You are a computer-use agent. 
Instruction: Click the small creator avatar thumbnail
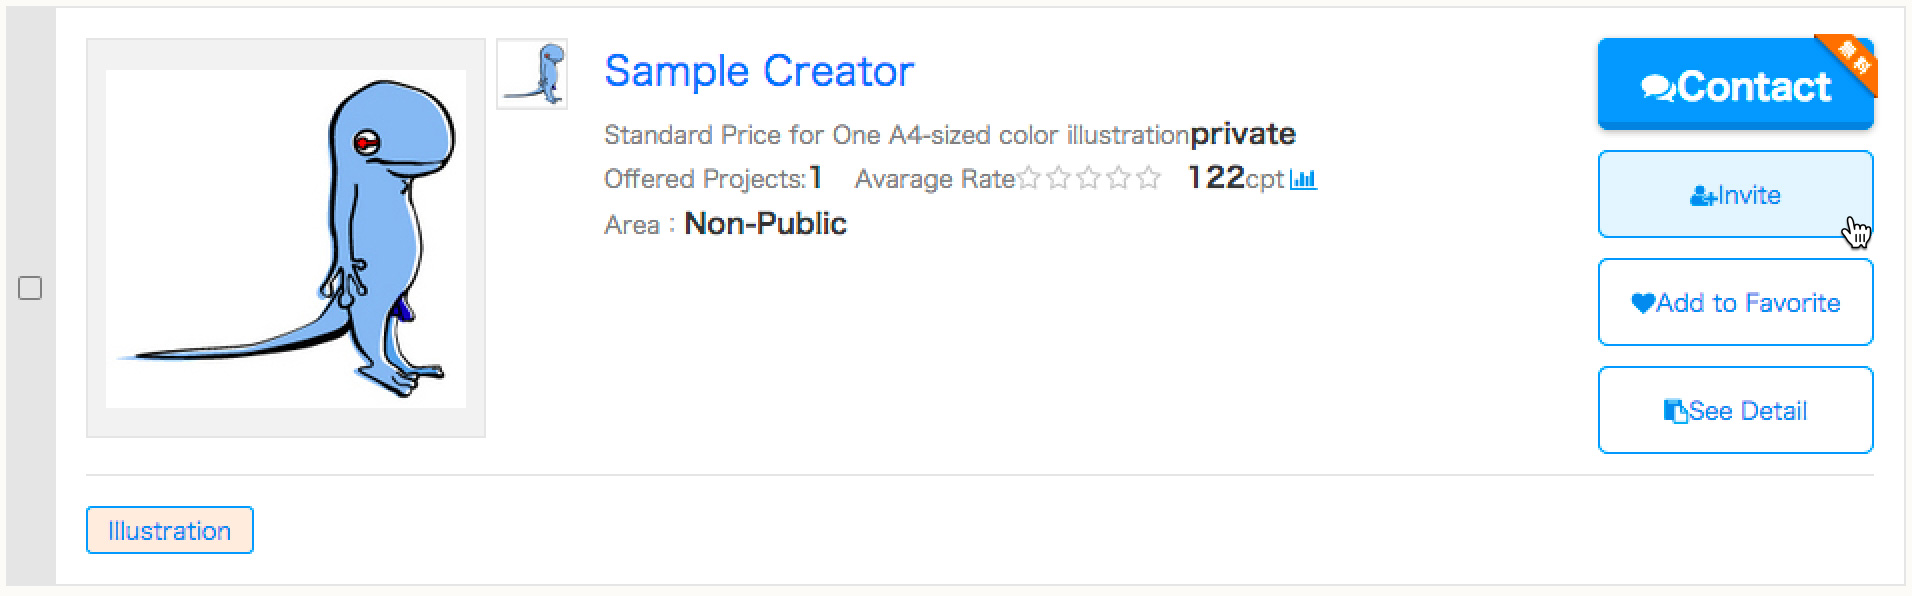tap(532, 74)
